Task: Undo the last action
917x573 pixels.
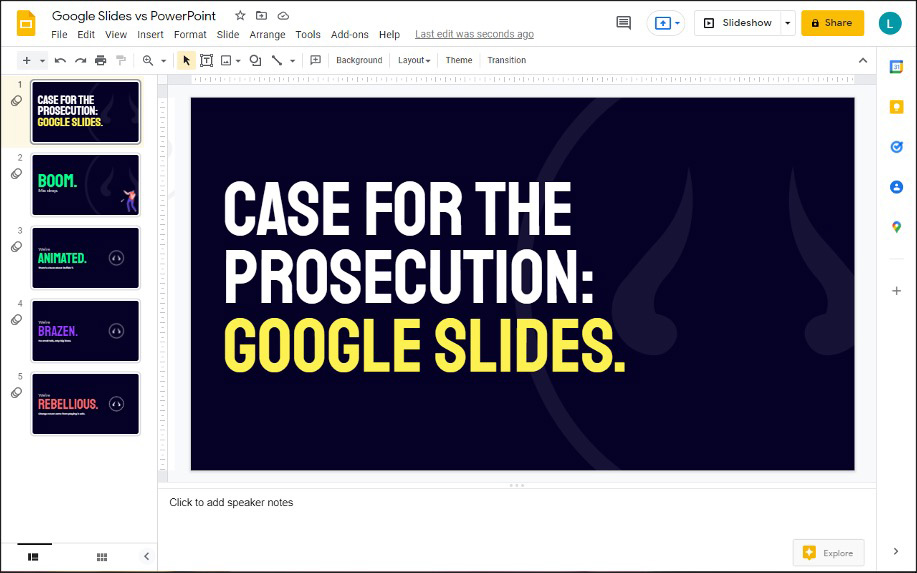Action: 60,60
